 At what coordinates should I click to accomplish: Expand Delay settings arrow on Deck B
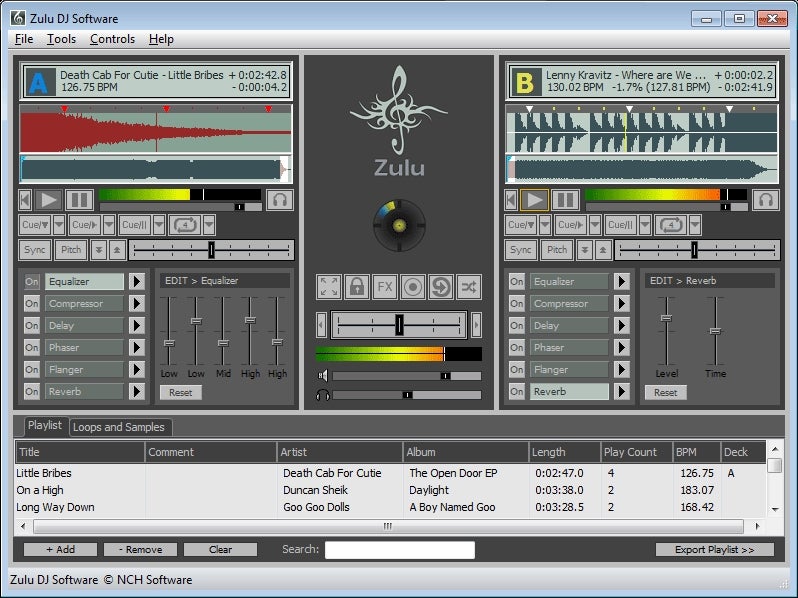tap(621, 326)
